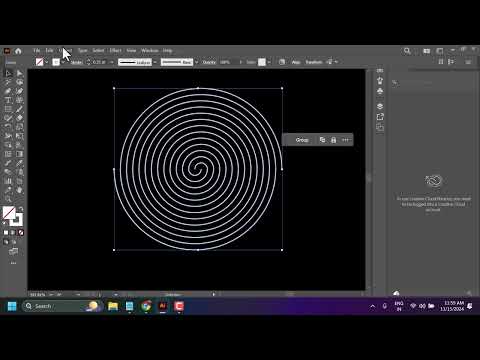Switch to Color fill mode below swatches

(6, 232)
